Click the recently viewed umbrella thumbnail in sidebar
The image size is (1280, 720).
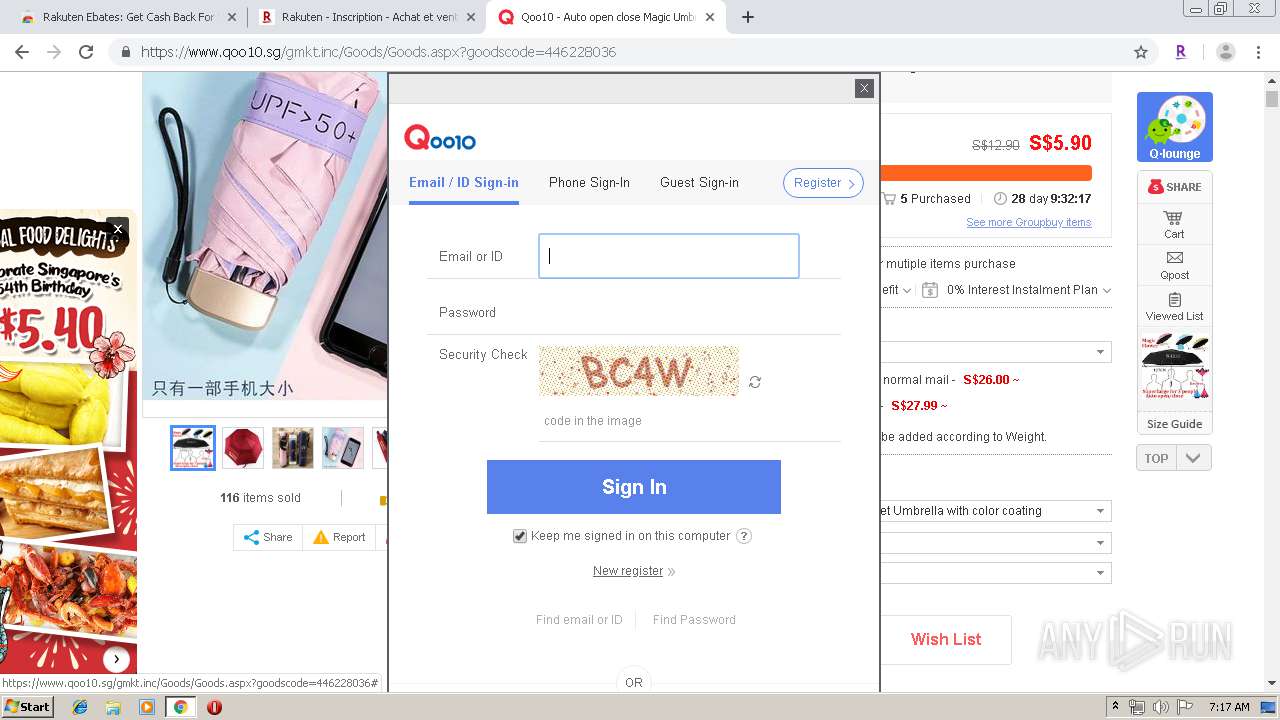pyautogui.click(x=1174, y=370)
